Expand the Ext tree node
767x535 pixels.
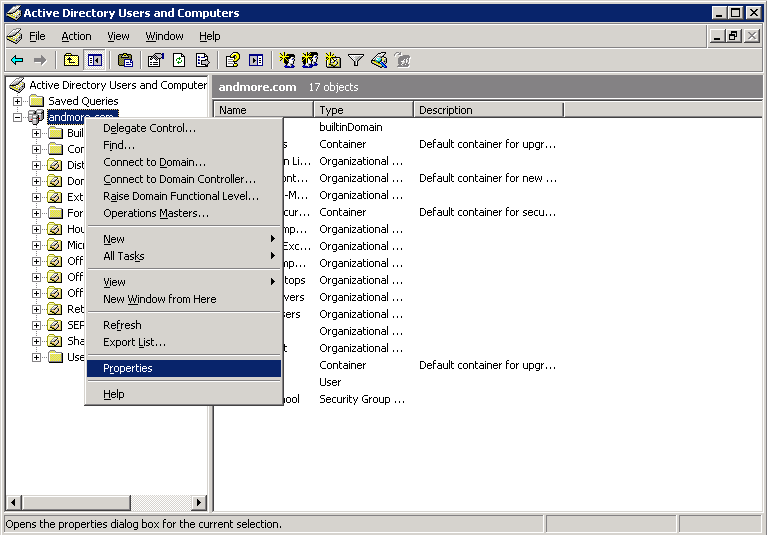[x=36, y=197]
